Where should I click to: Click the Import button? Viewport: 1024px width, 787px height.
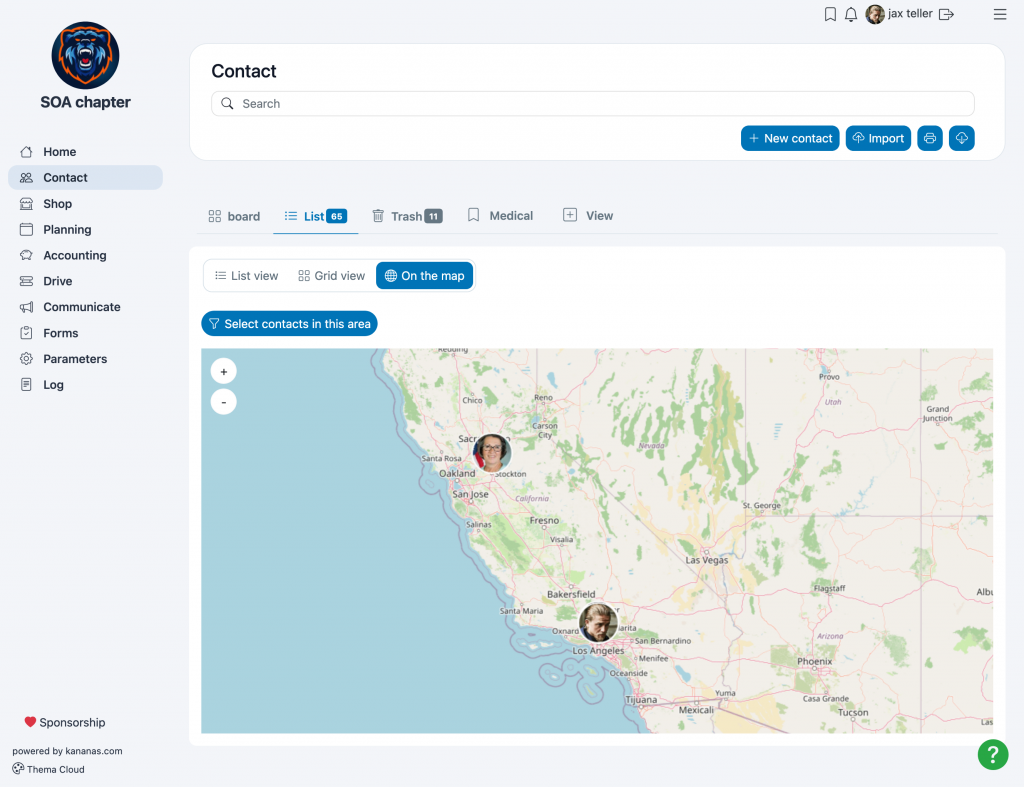pos(878,138)
